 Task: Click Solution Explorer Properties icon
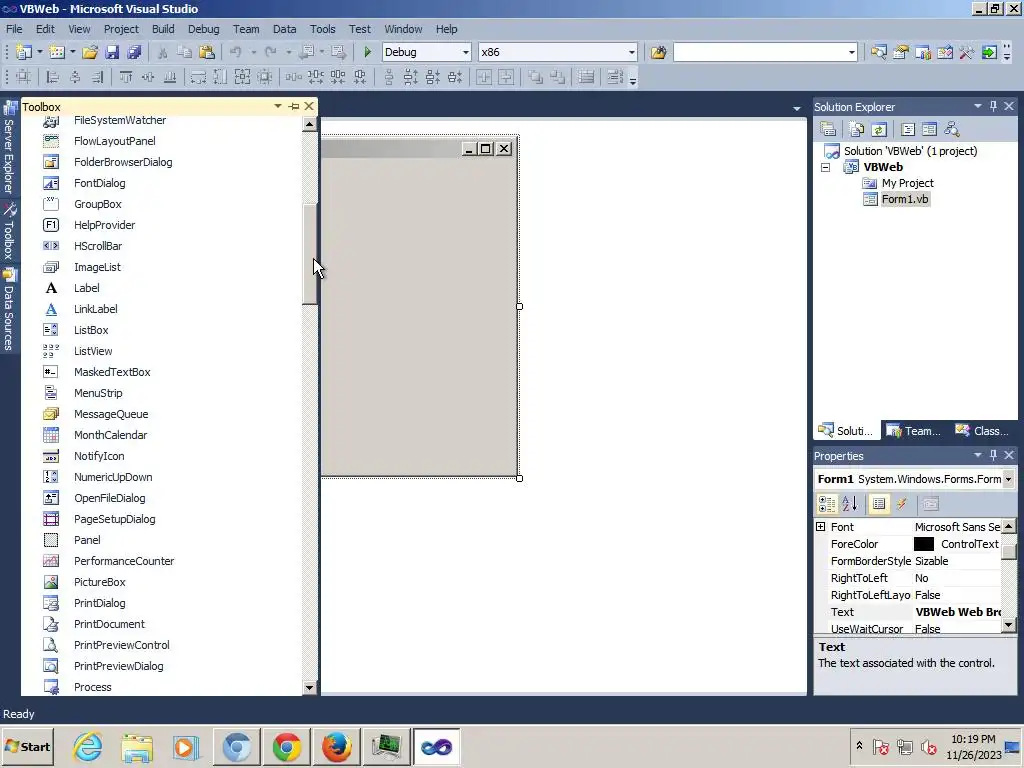coord(828,129)
